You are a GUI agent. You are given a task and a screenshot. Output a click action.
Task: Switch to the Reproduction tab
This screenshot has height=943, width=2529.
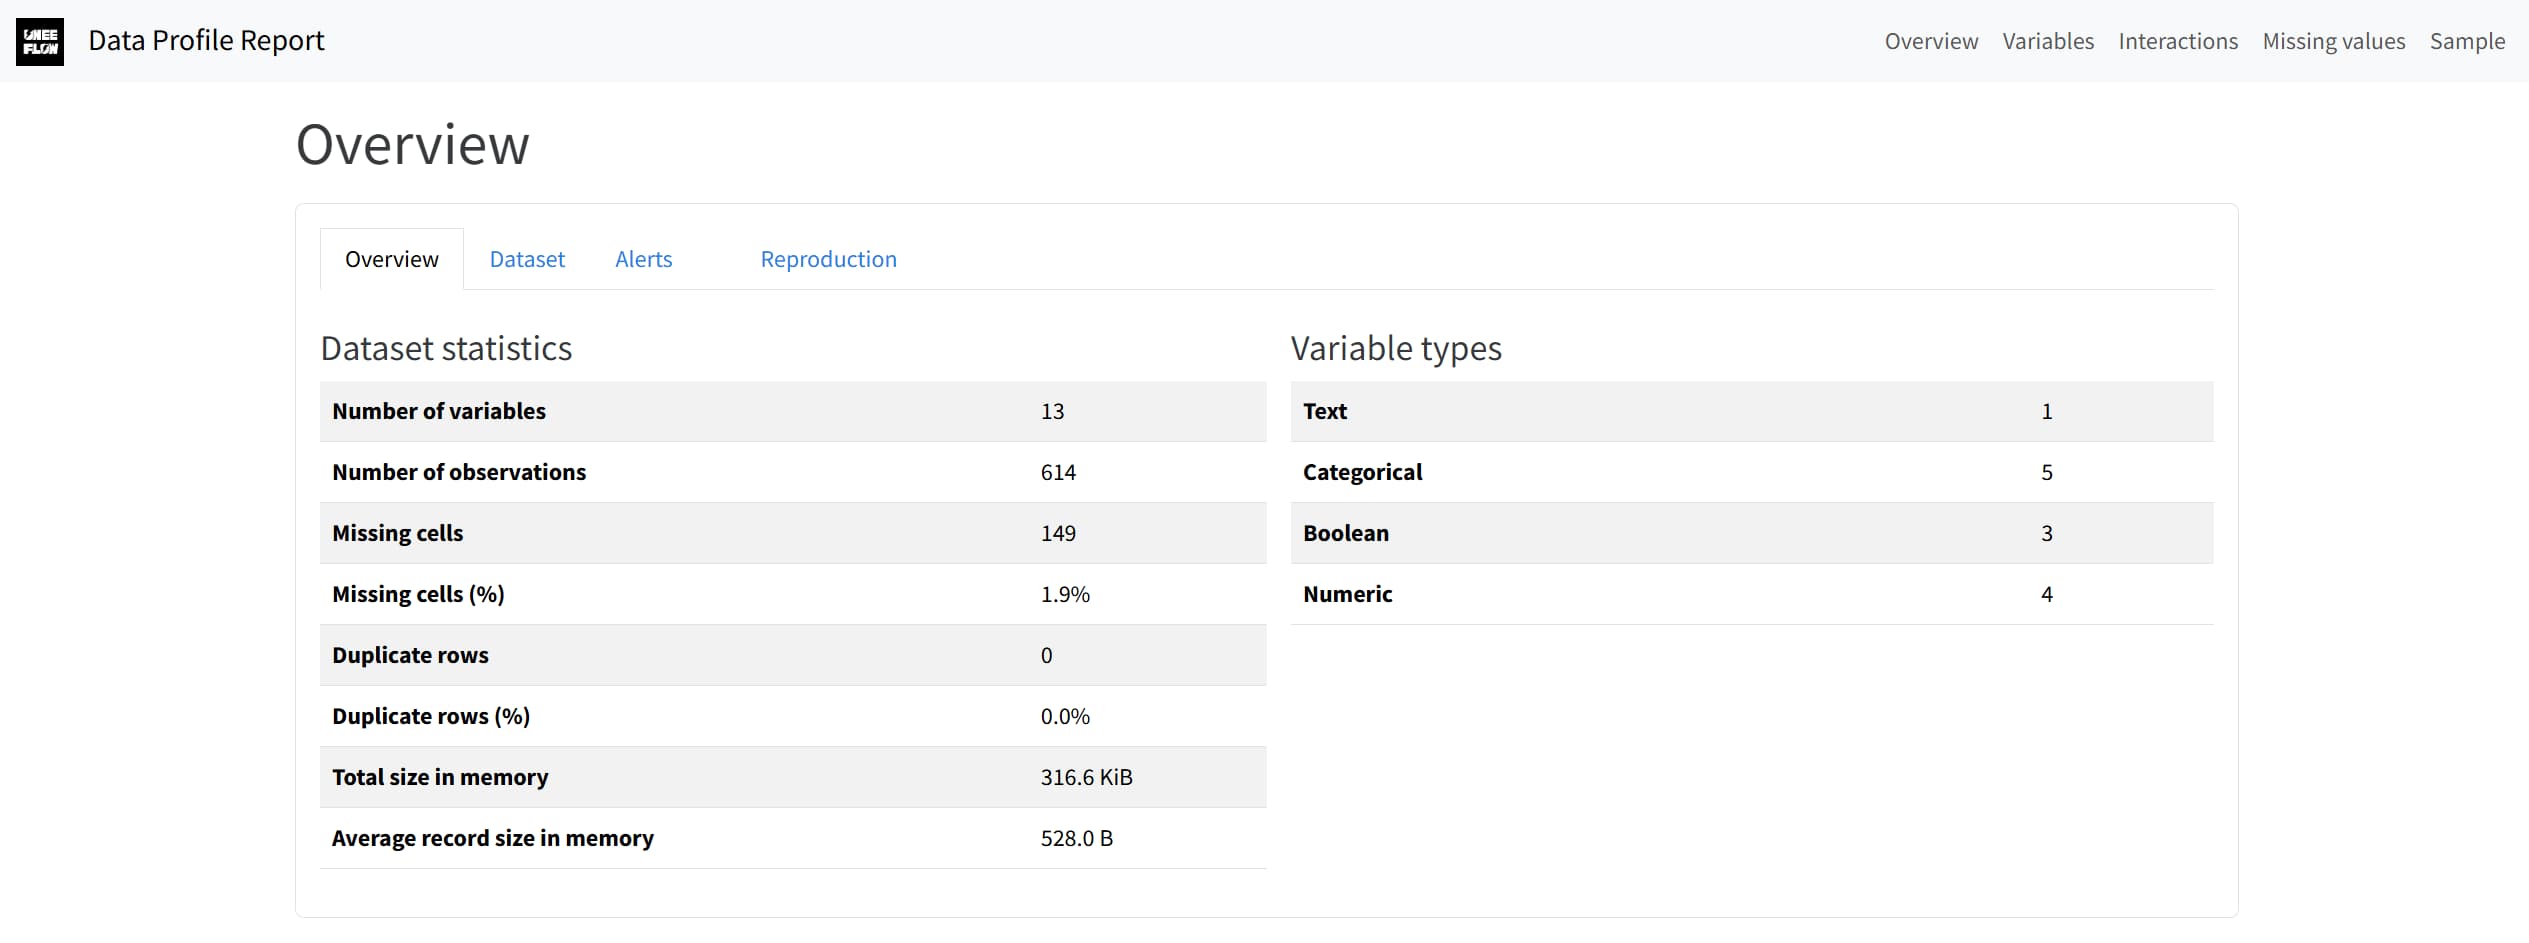(828, 259)
